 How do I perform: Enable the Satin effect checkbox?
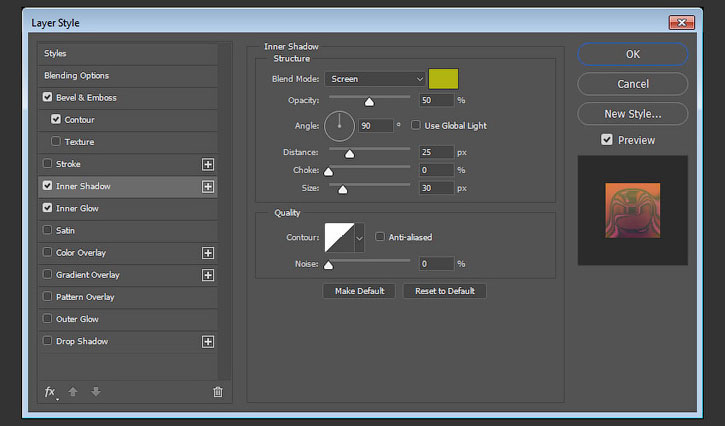(x=47, y=230)
